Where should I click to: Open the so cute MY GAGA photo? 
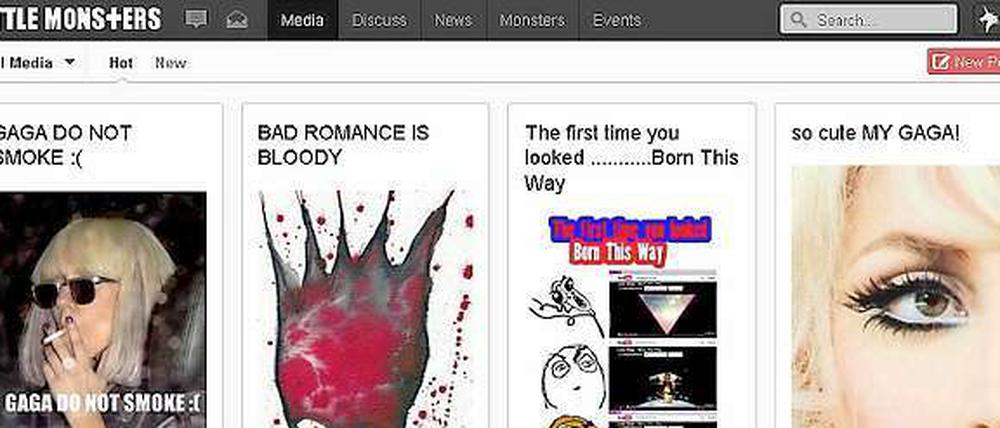[x=895, y=297]
